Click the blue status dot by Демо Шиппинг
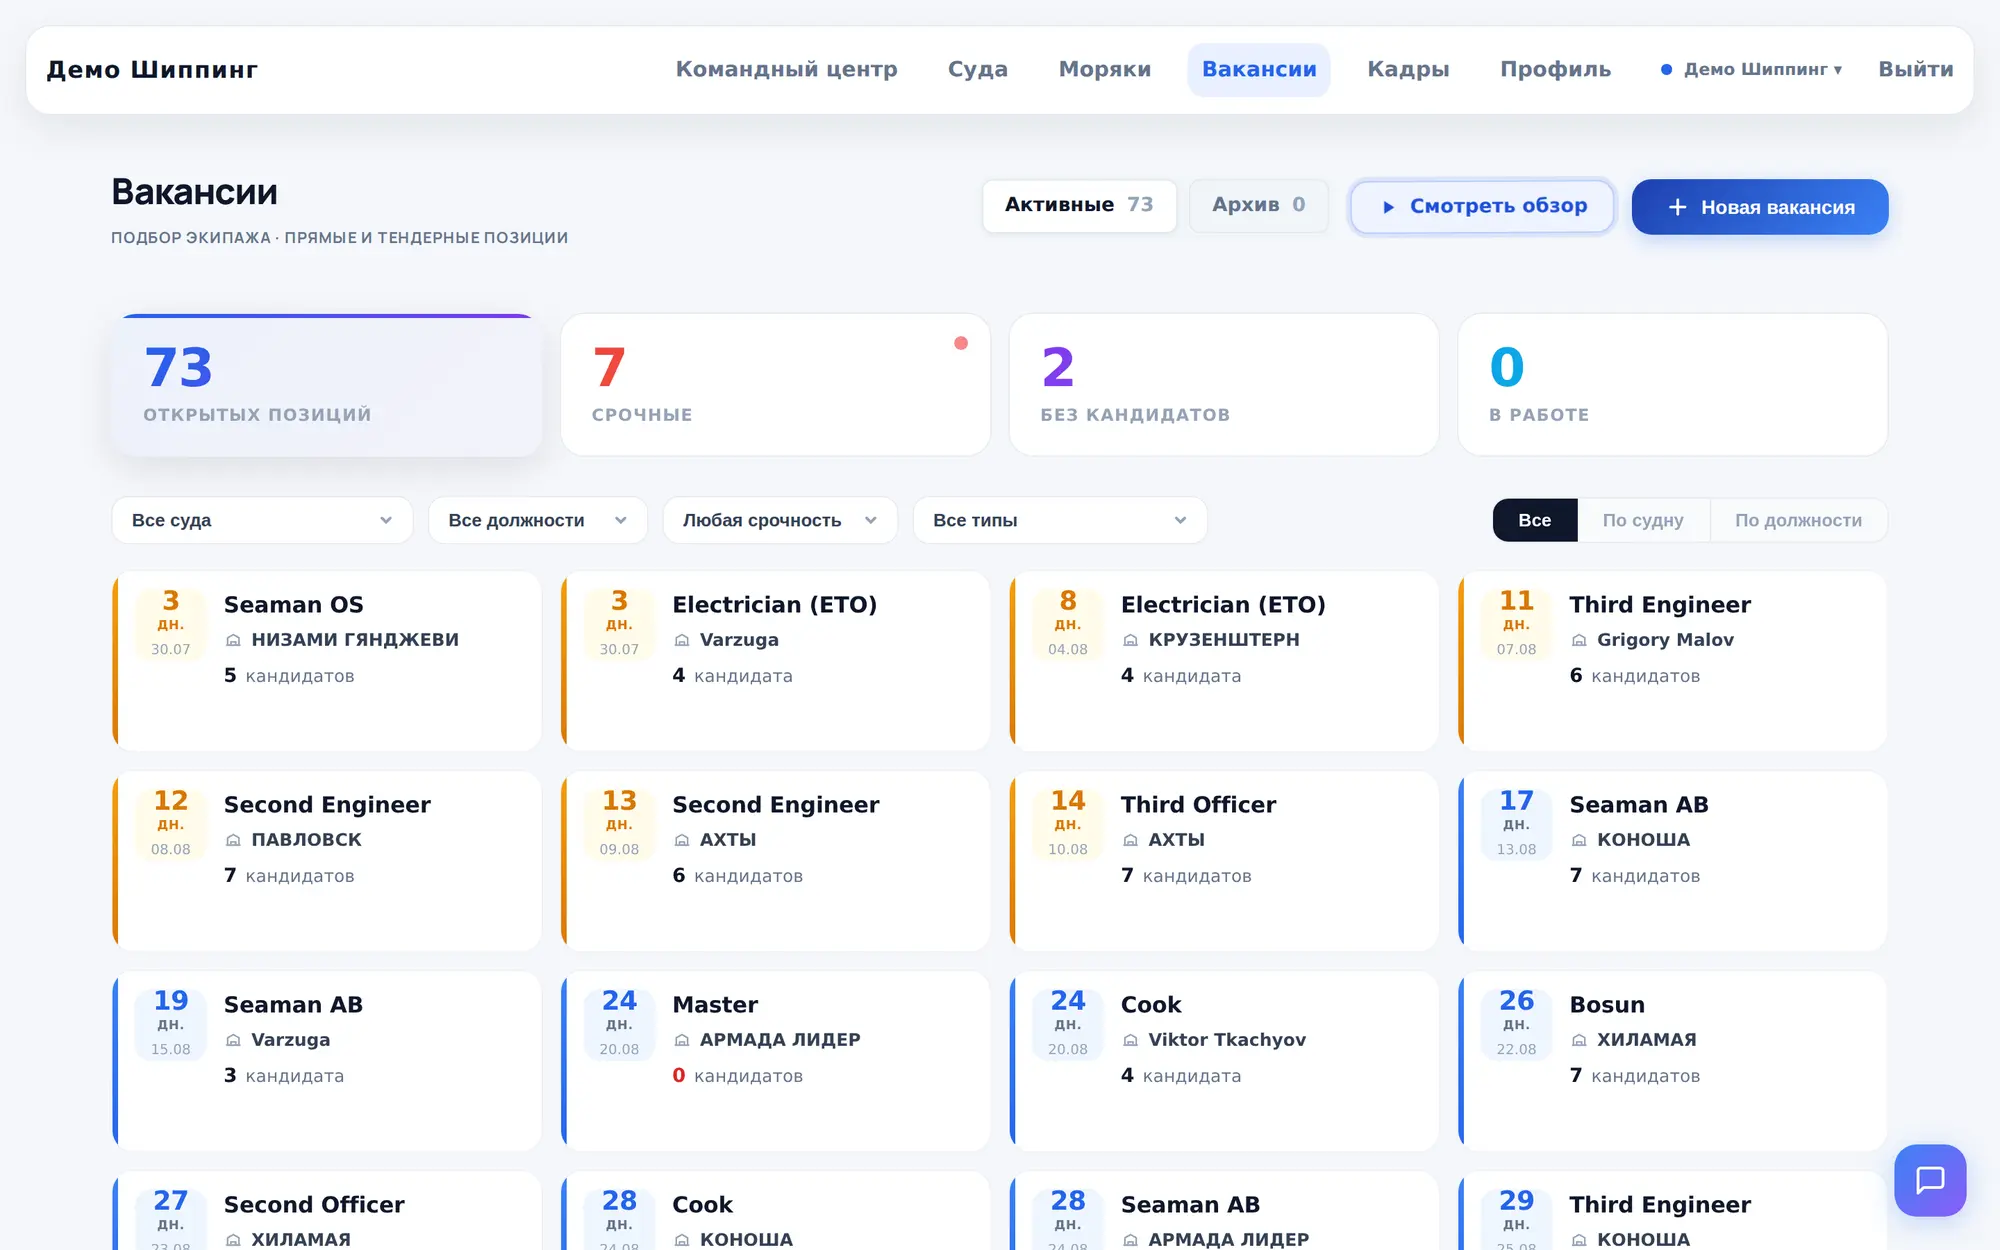This screenshot has width=2000, height=1250. (x=1666, y=70)
